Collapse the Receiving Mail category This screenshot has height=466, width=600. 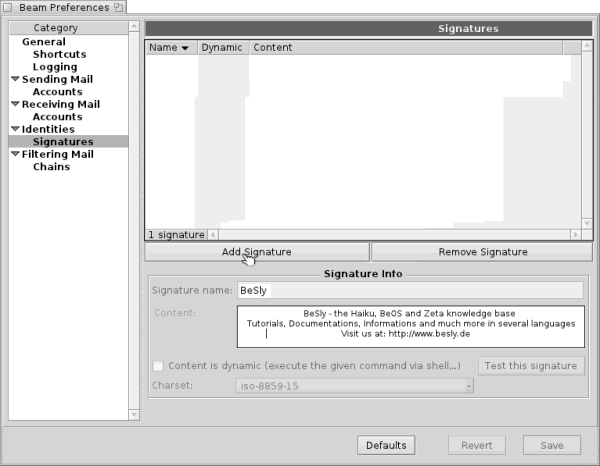[15, 104]
